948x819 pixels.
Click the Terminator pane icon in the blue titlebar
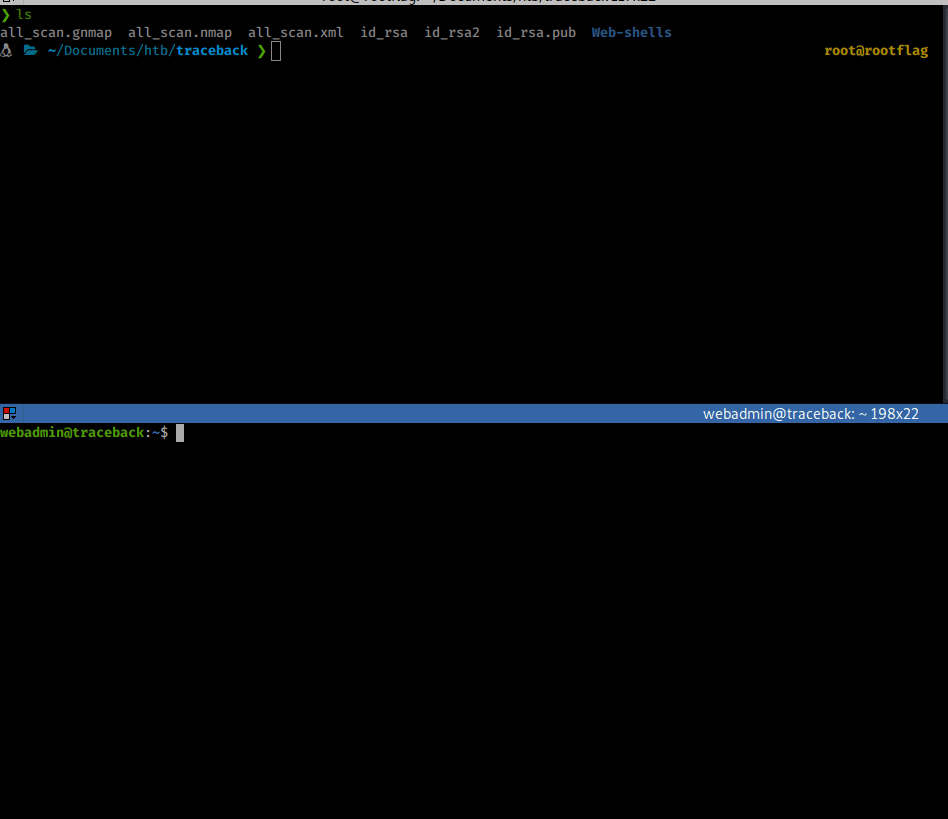[9, 413]
